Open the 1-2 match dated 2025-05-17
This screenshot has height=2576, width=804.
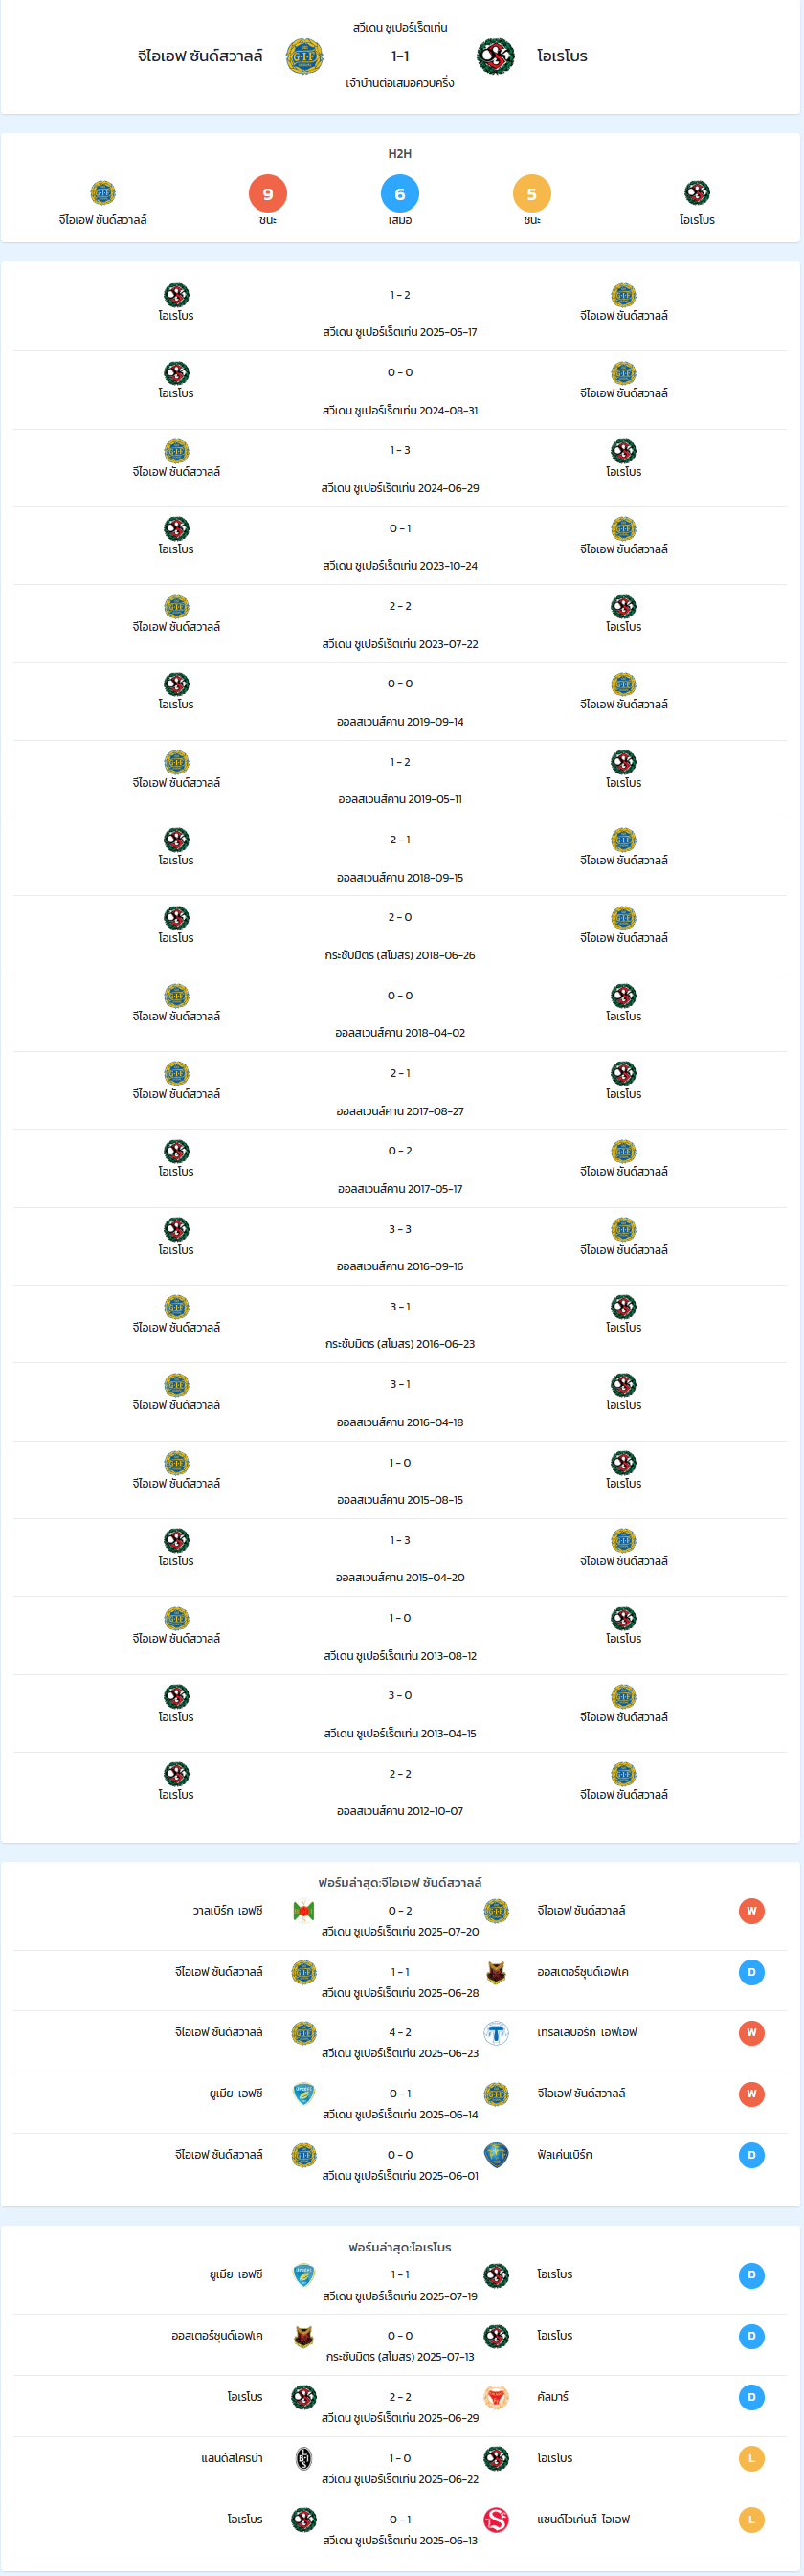tap(400, 312)
